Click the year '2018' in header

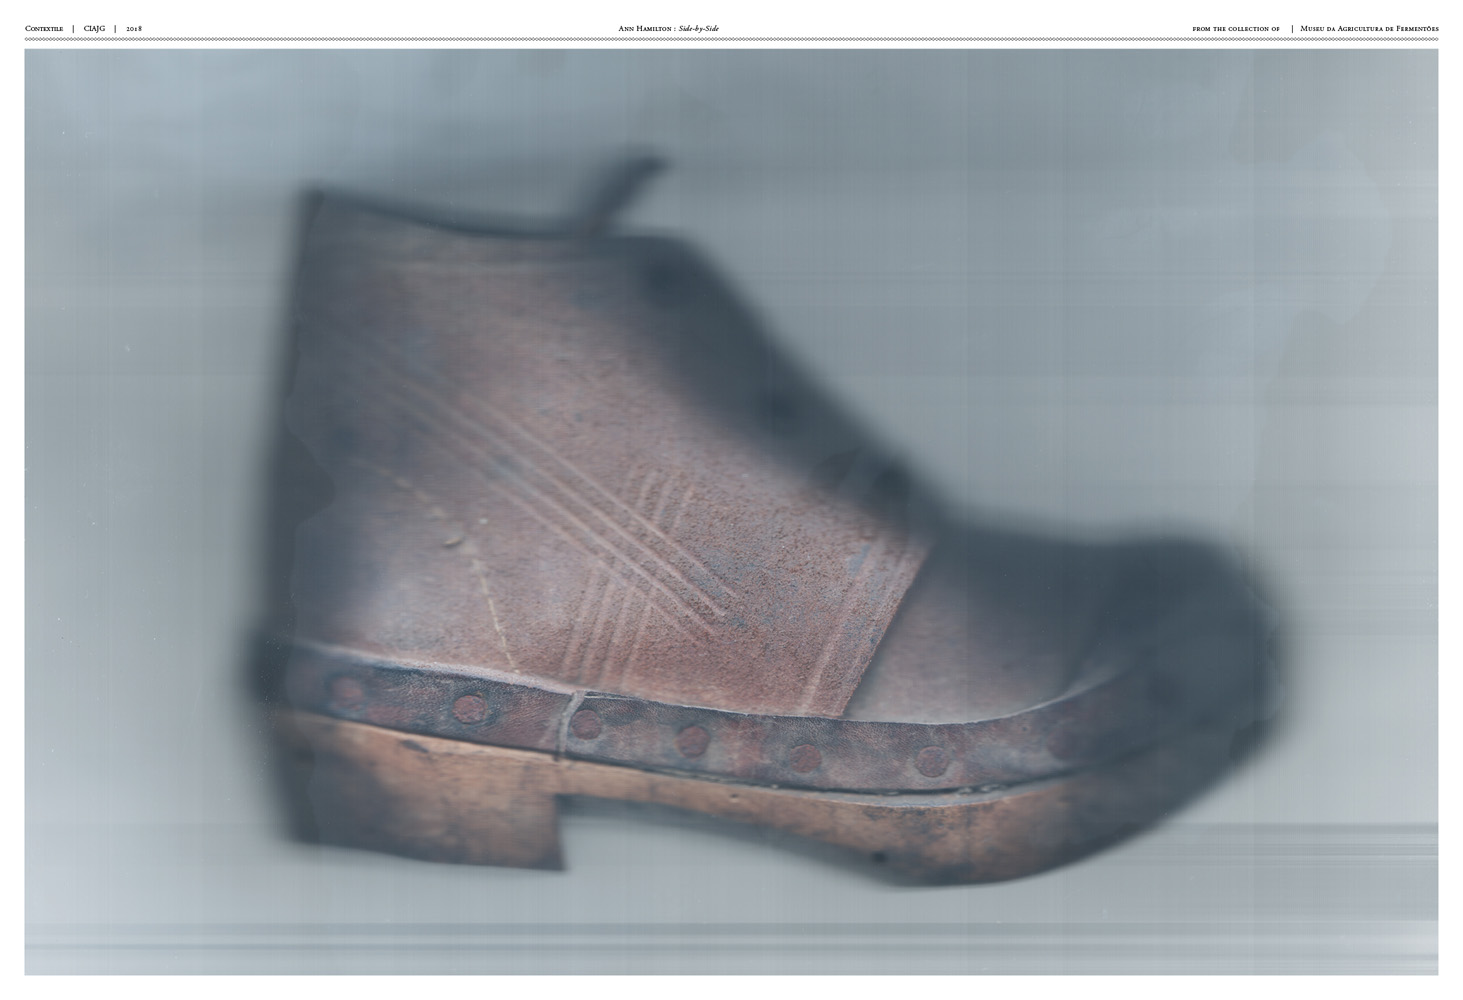tap(134, 29)
